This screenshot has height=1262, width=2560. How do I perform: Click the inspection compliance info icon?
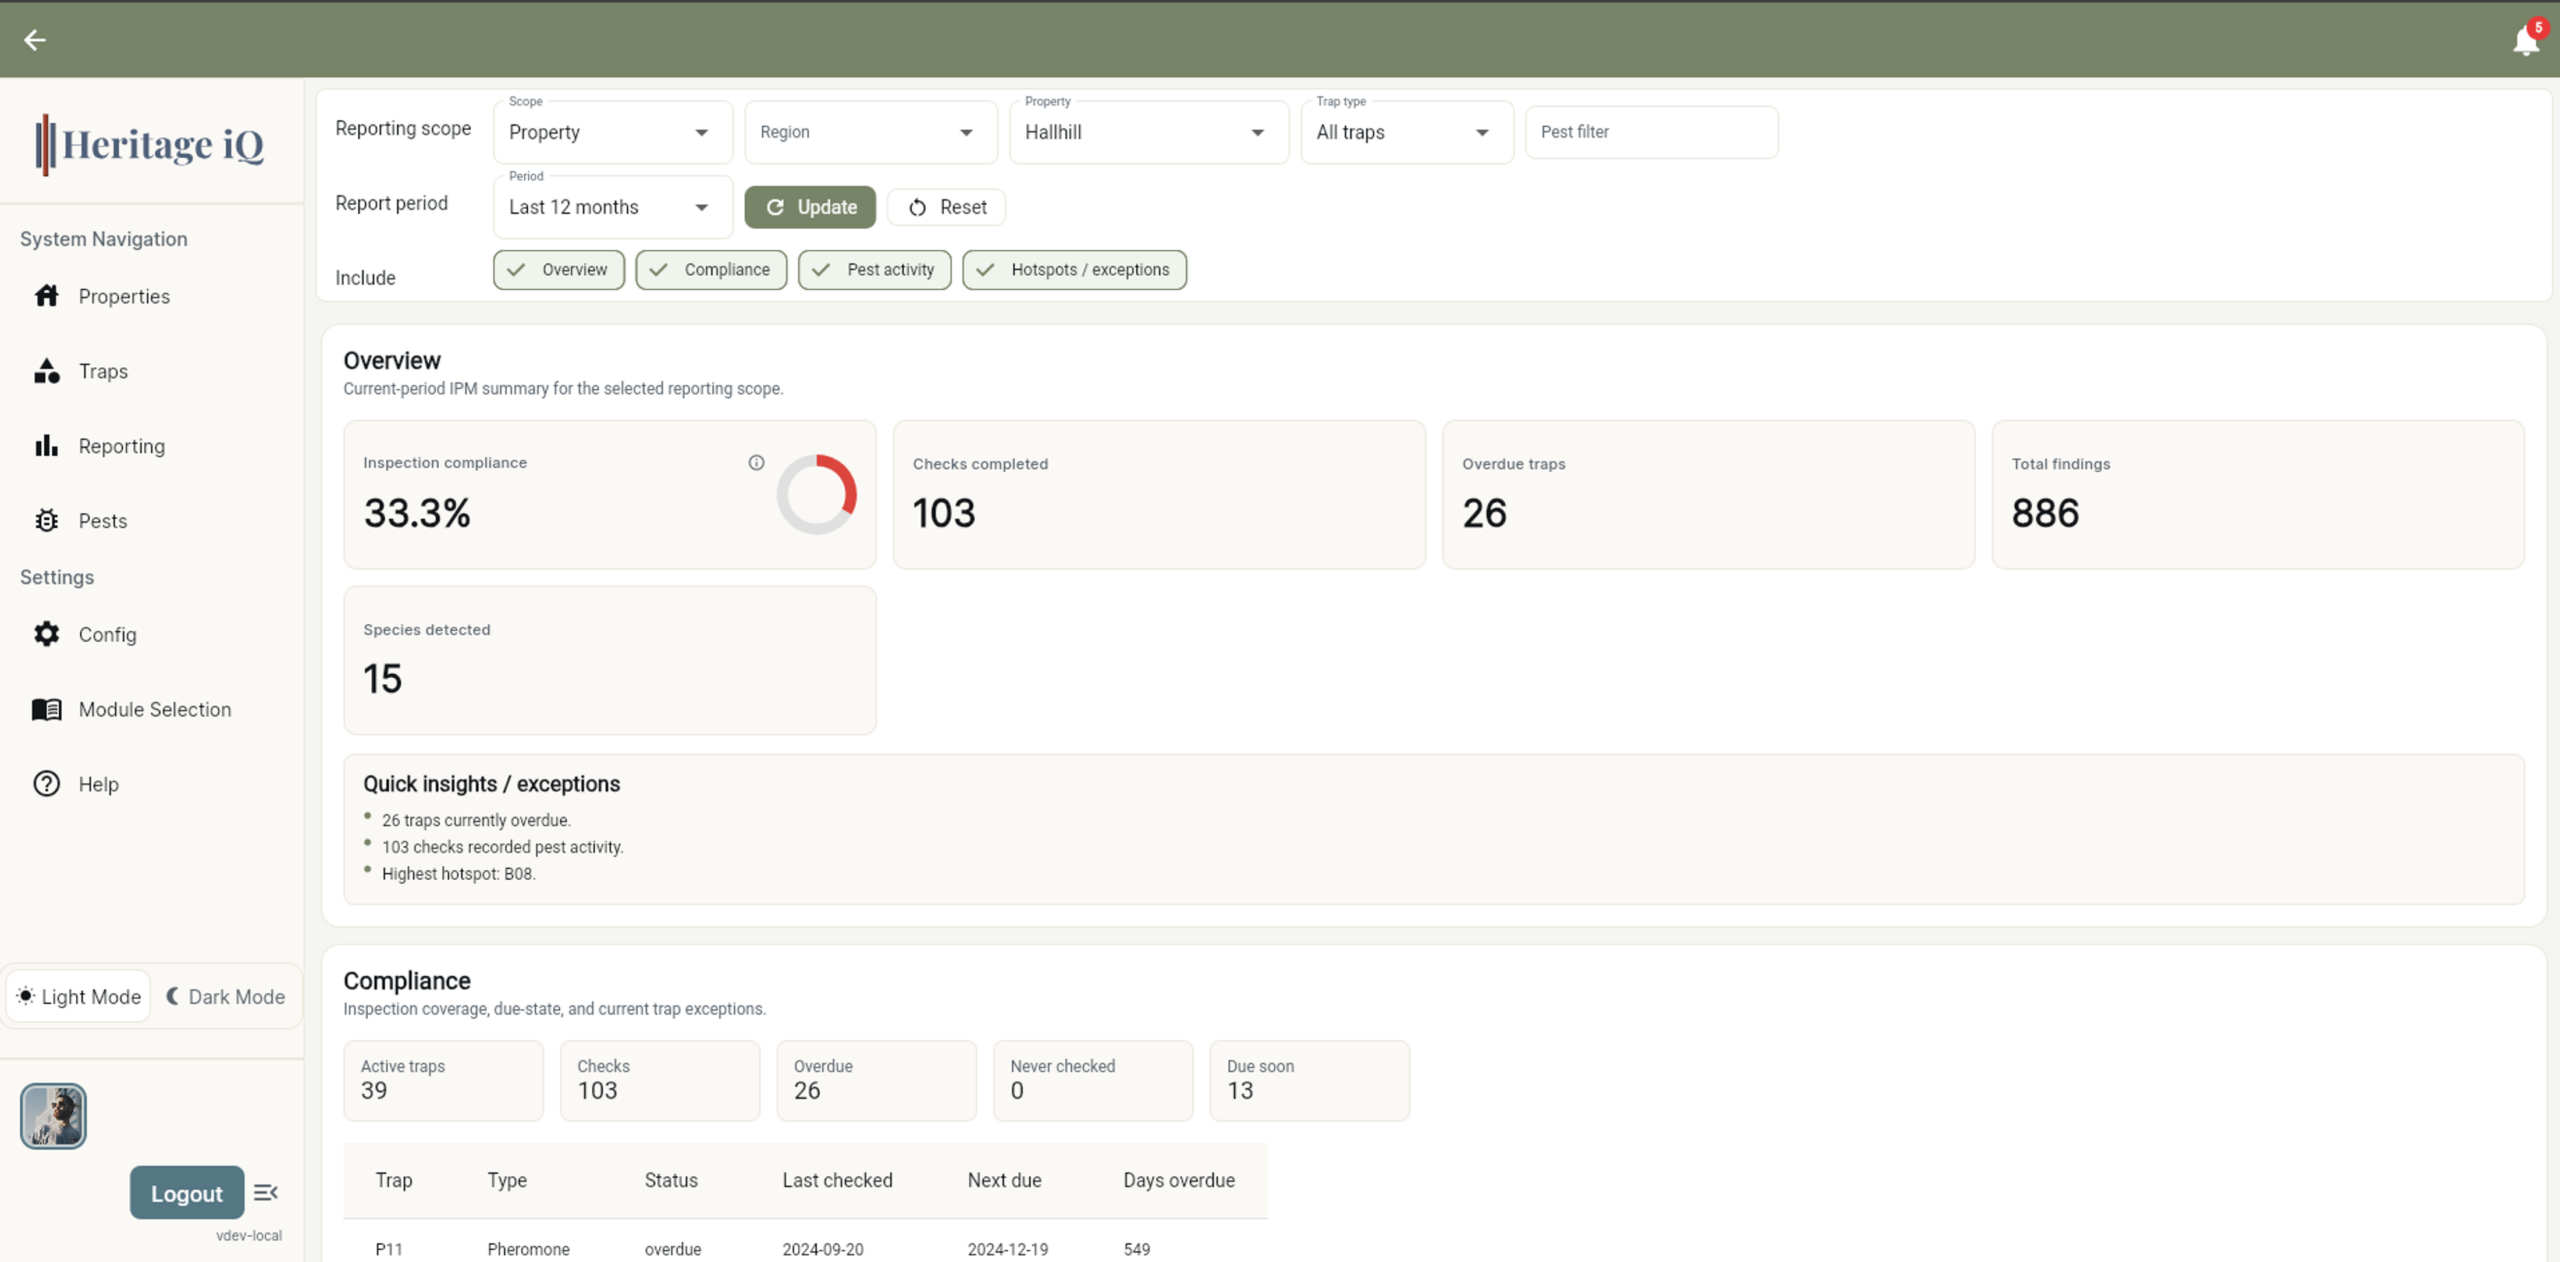click(x=756, y=462)
